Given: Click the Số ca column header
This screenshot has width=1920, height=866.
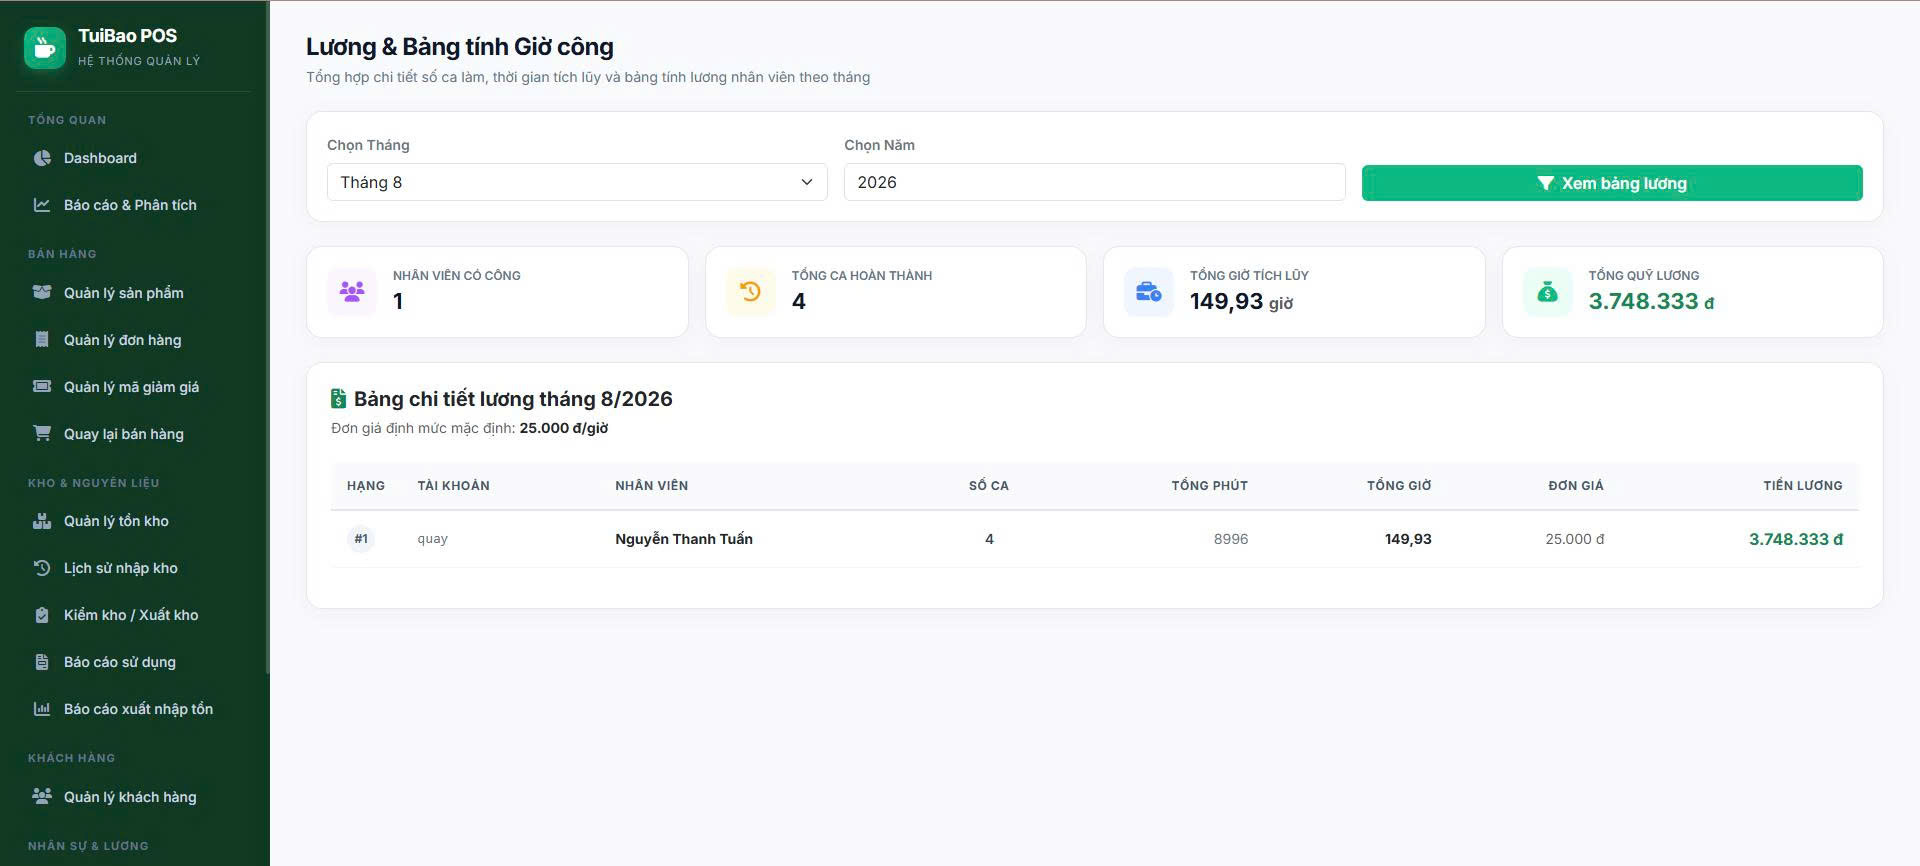Looking at the screenshot, I should (989, 485).
